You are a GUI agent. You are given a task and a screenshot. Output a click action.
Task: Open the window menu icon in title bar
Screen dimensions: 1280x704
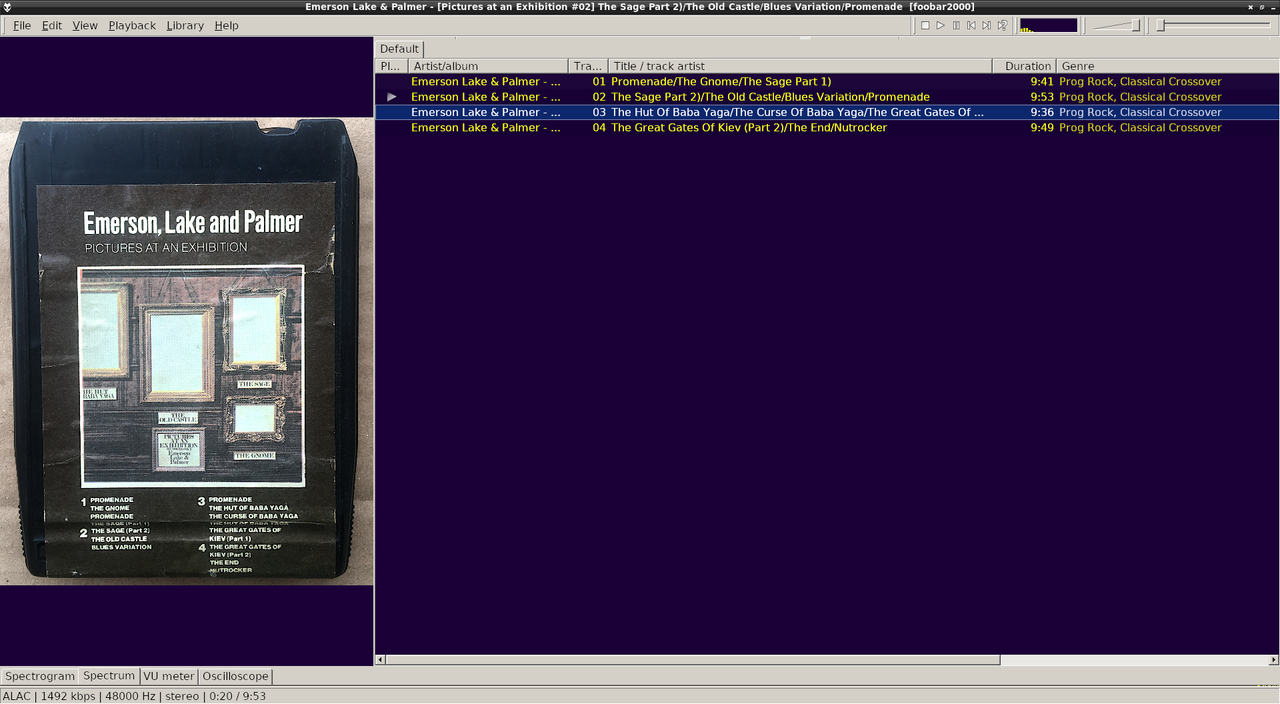click(x=8, y=7)
